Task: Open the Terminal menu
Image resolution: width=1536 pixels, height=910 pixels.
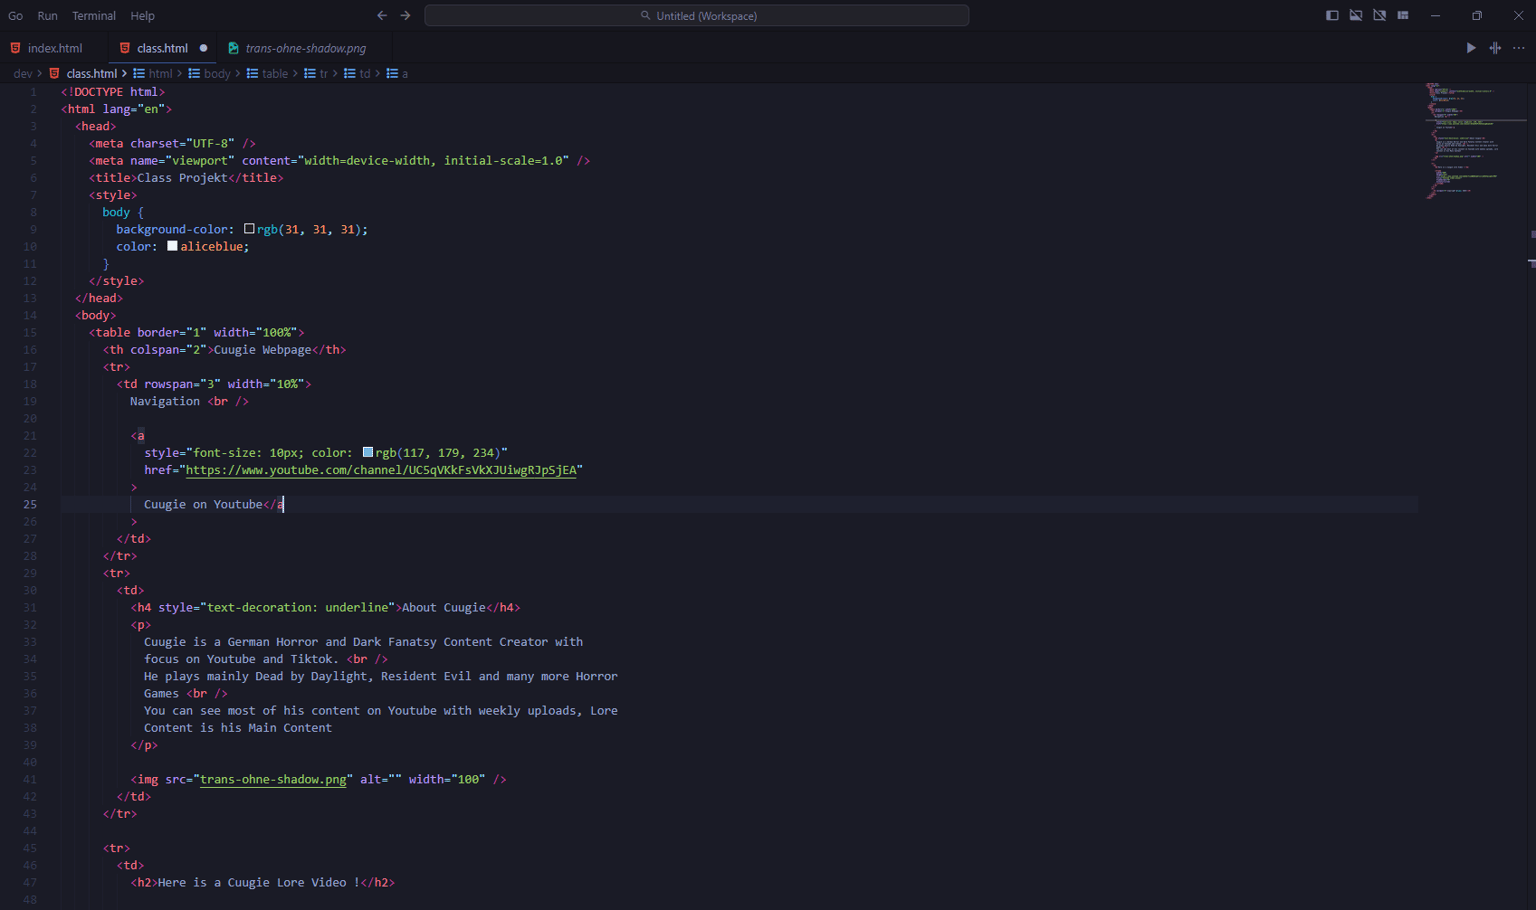Action: pyautogui.click(x=94, y=16)
